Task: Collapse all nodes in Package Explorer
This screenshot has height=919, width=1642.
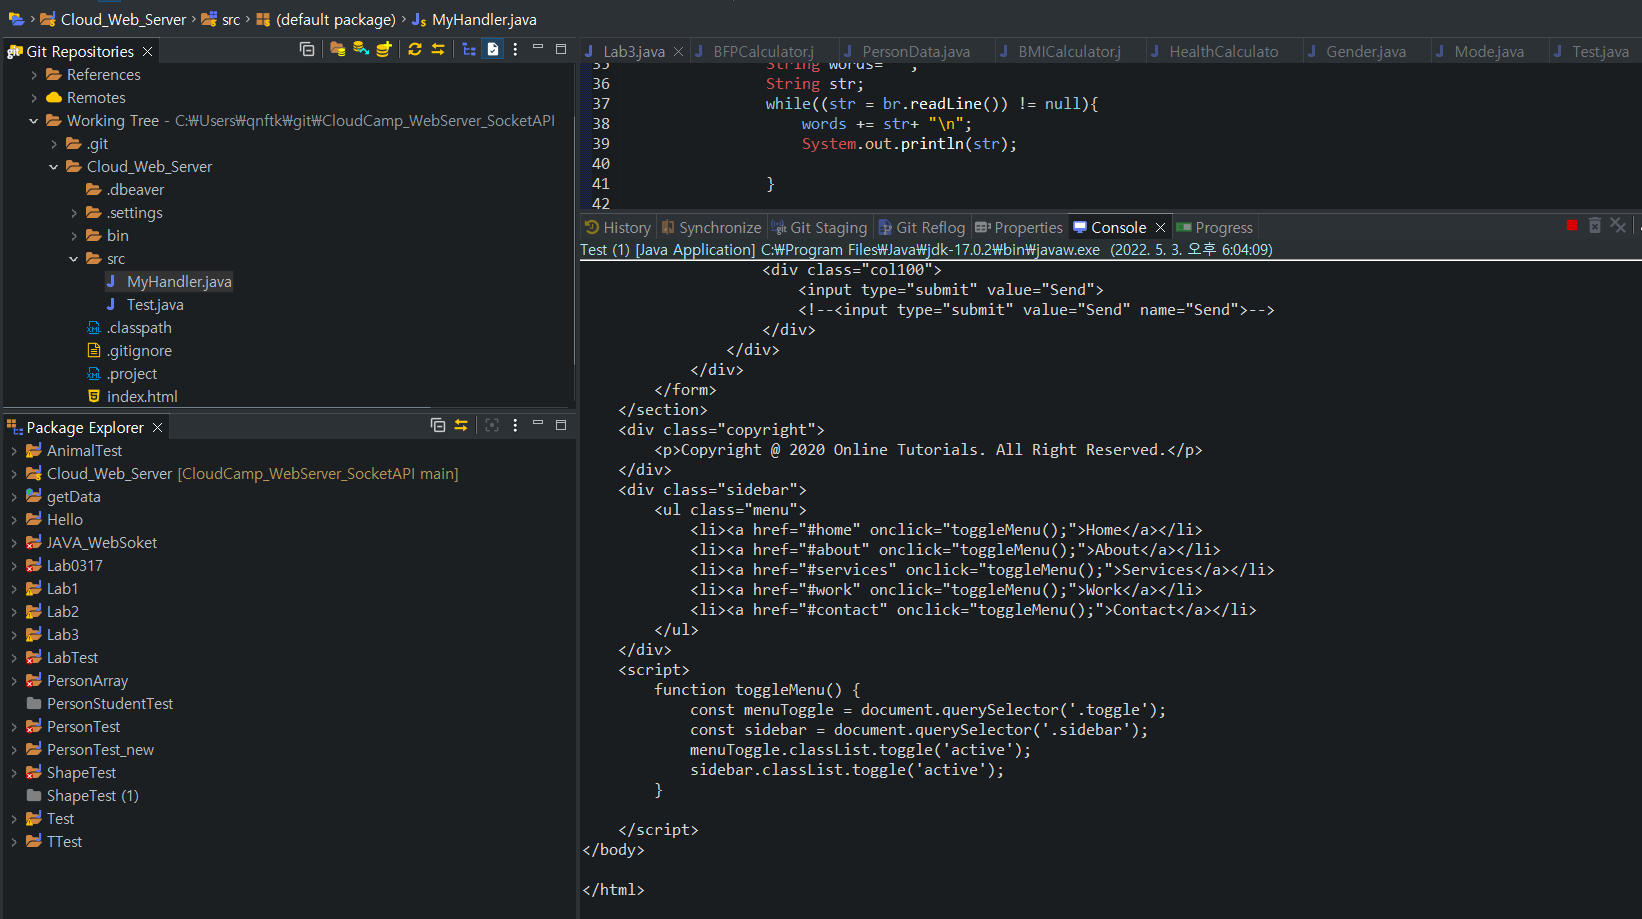Action: click(x=439, y=425)
